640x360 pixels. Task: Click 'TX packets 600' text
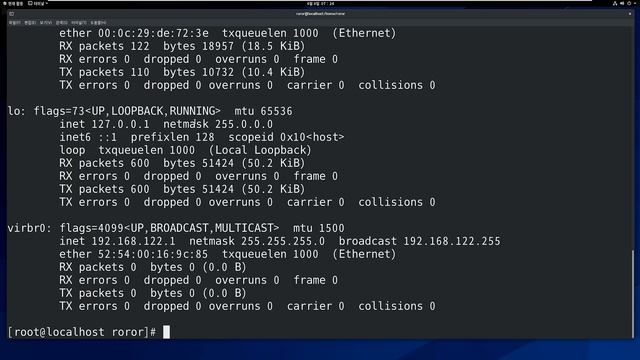(x=104, y=189)
